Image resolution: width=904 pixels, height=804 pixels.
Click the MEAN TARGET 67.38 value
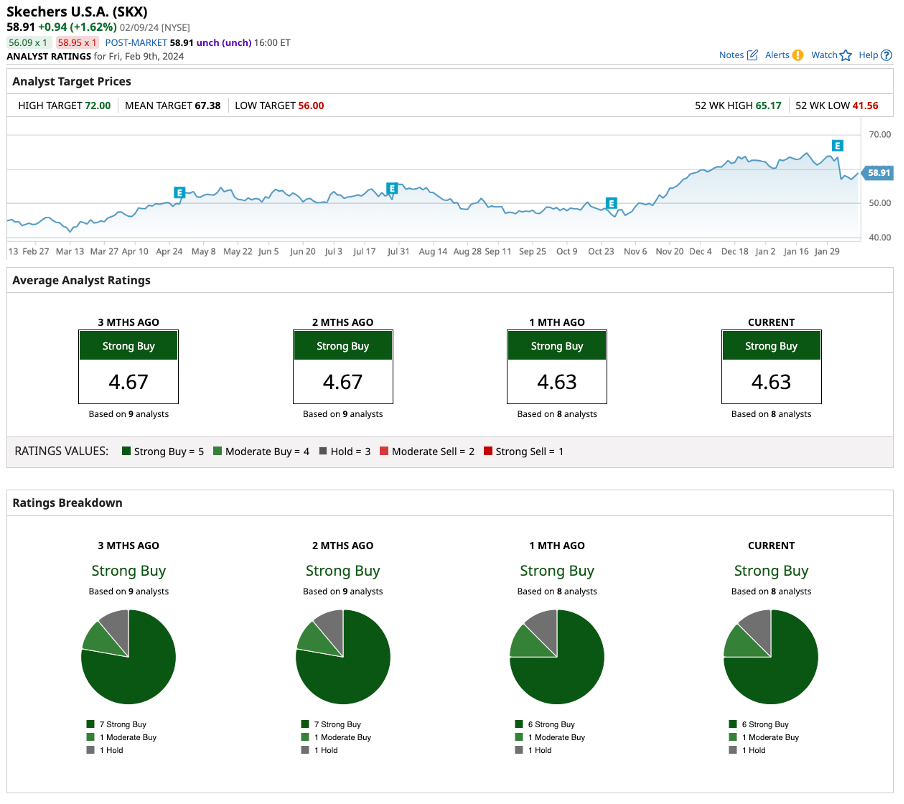208,105
